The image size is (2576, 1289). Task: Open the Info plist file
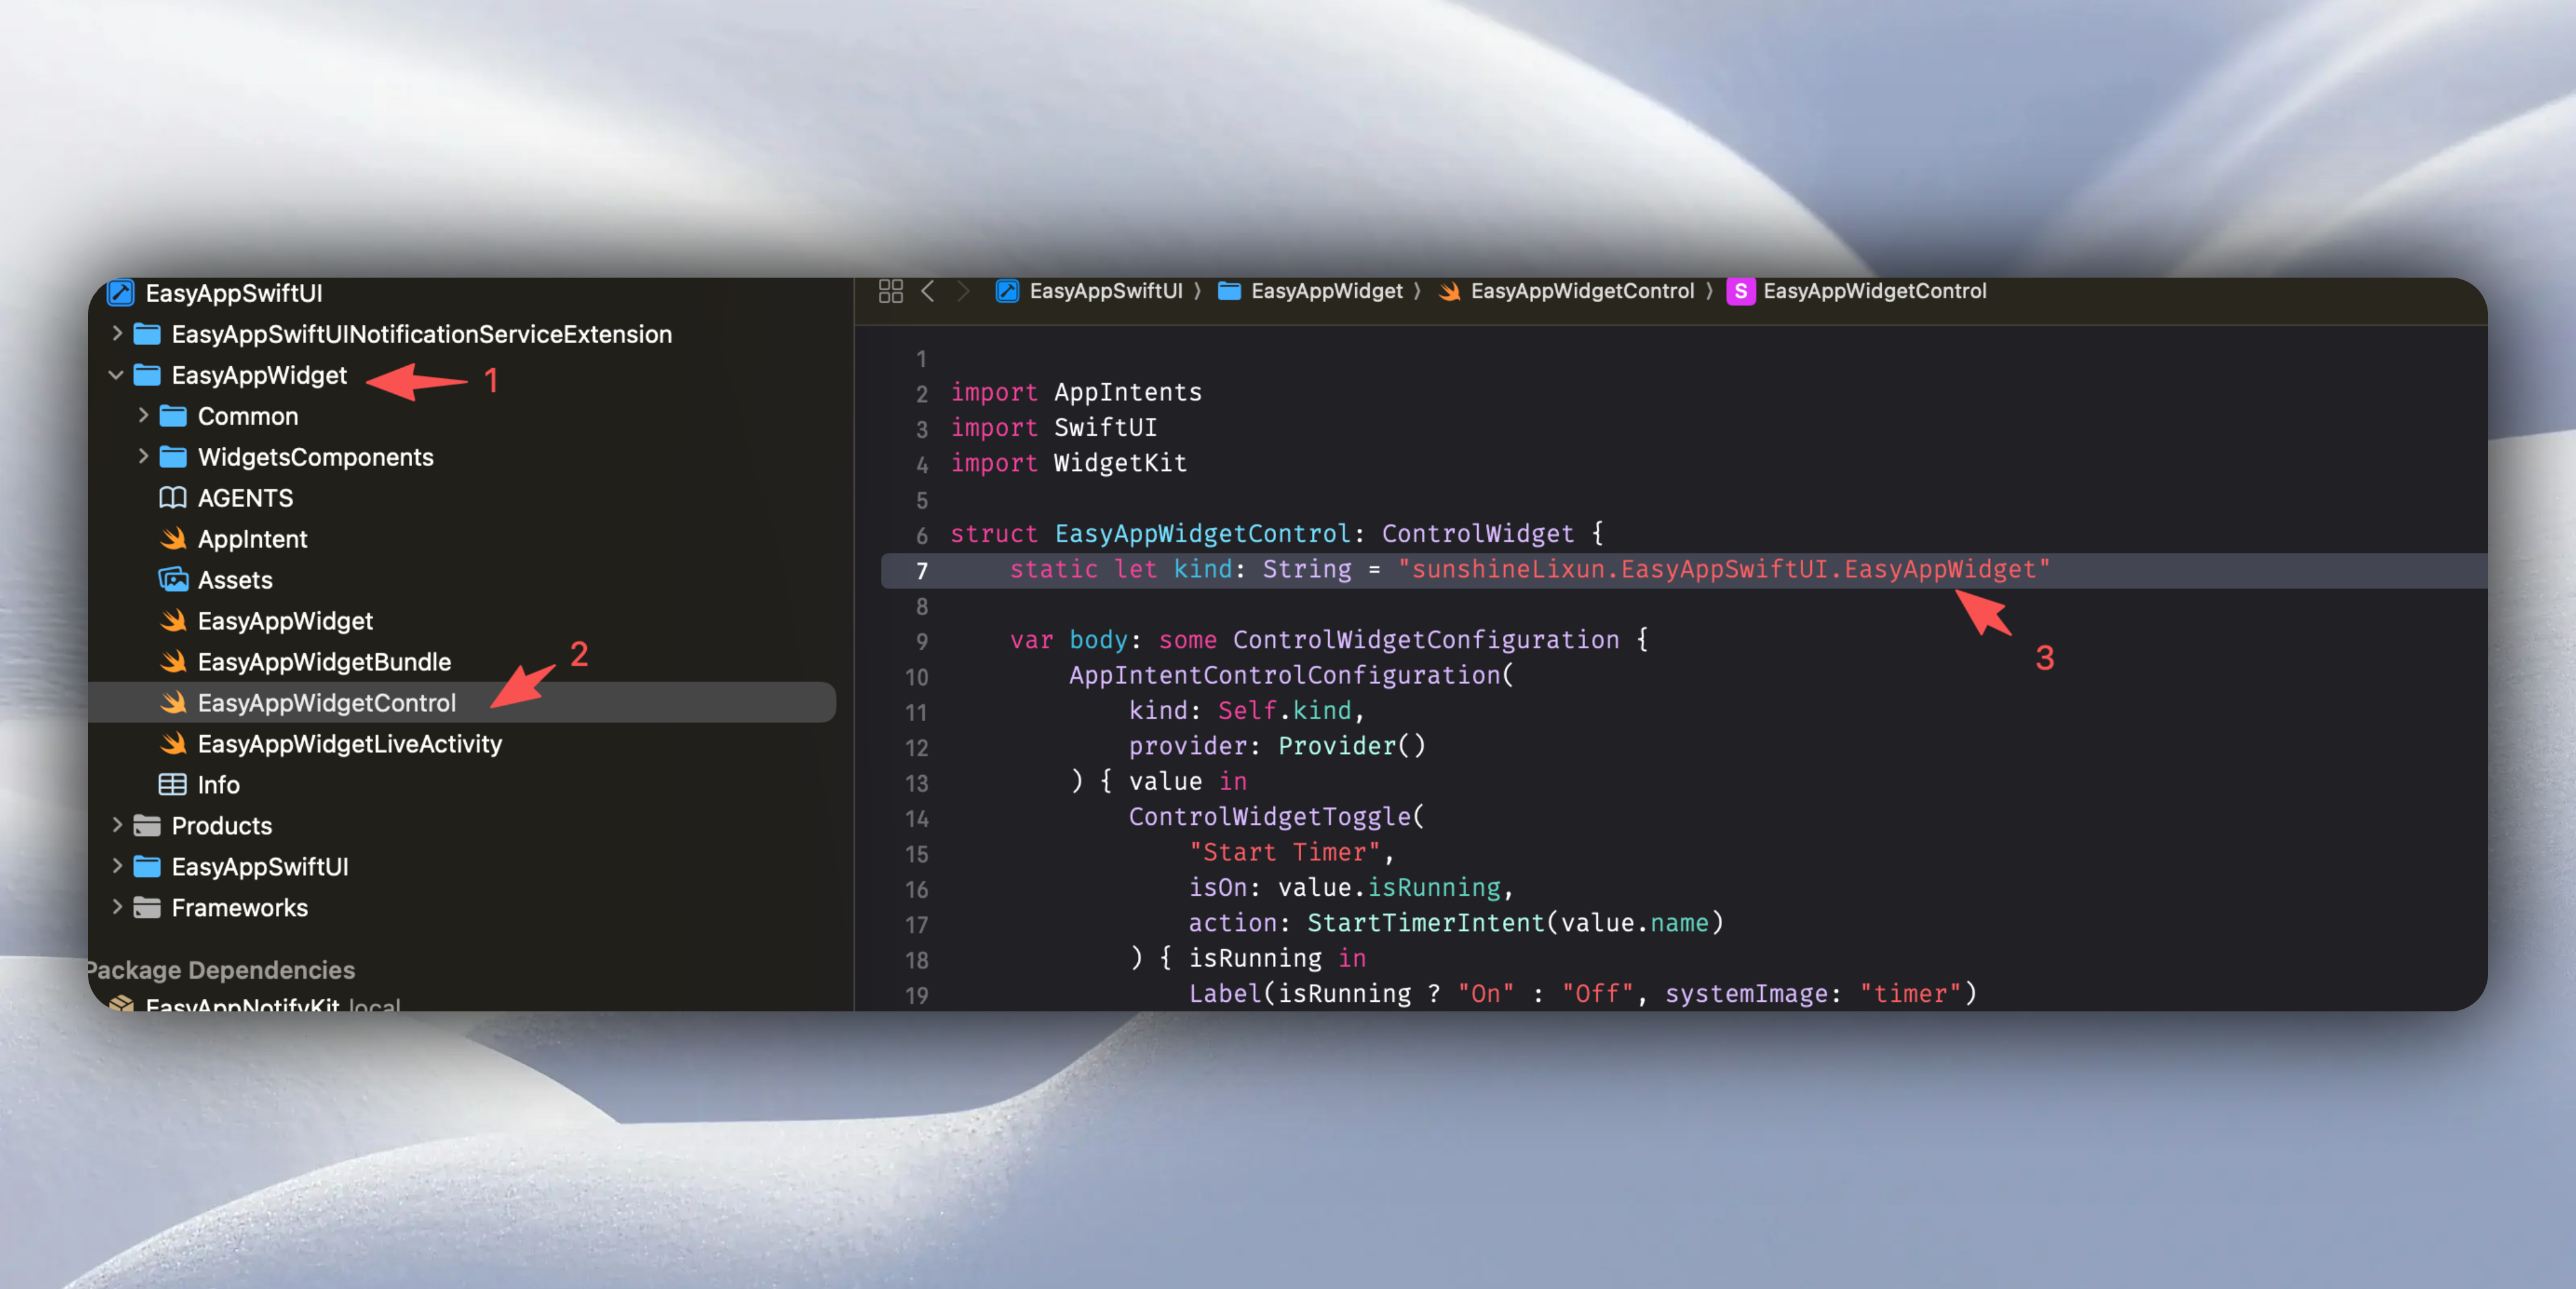(218, 785)
